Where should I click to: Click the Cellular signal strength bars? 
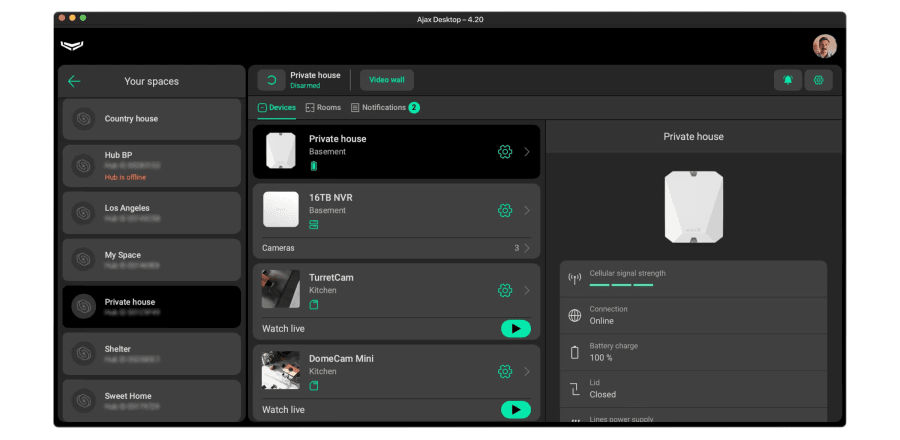(x=621, y=285)
